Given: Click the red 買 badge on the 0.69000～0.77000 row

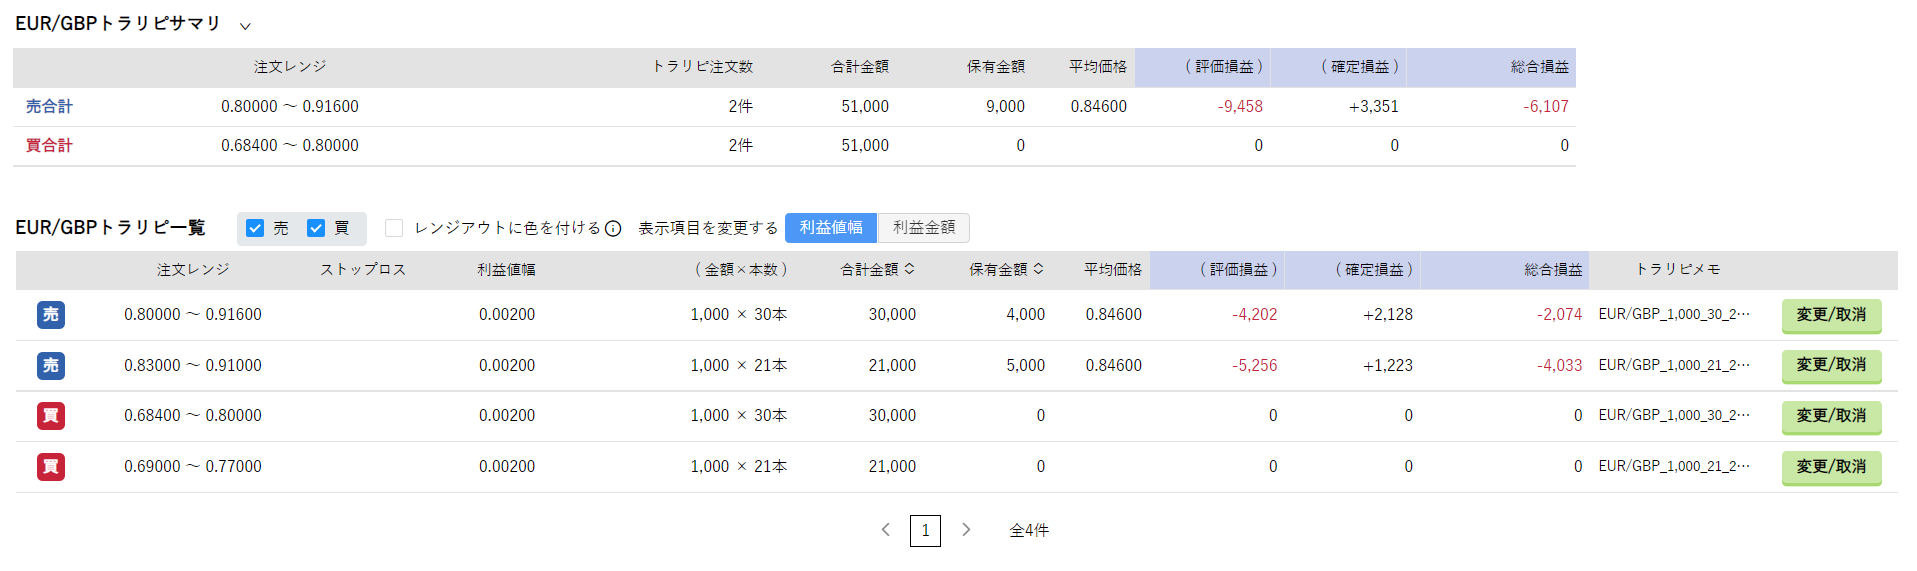Looking at the screenshot, I should pos(51,467).
